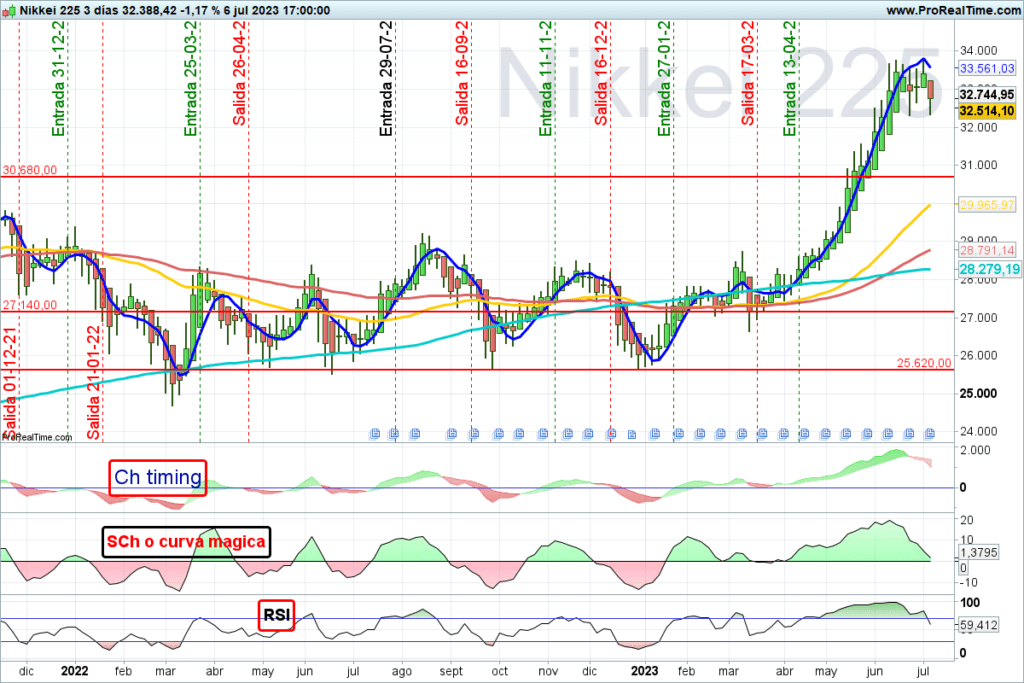Click the Salida 26-04-2 vertical marker label
This screenshot has height=683, width=1024.
coord(240,73)
